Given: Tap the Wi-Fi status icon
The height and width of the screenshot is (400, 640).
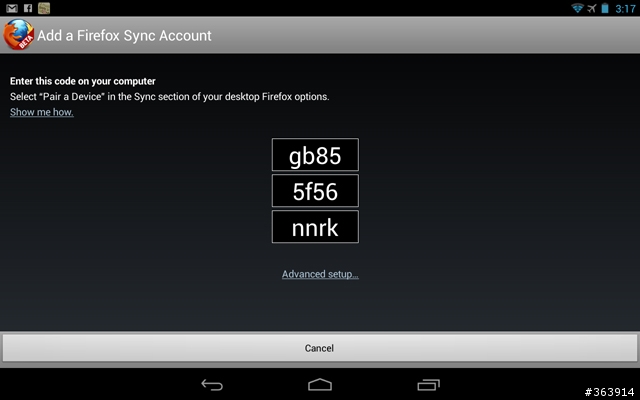Looking at the screenshot, I should [578, 8].
